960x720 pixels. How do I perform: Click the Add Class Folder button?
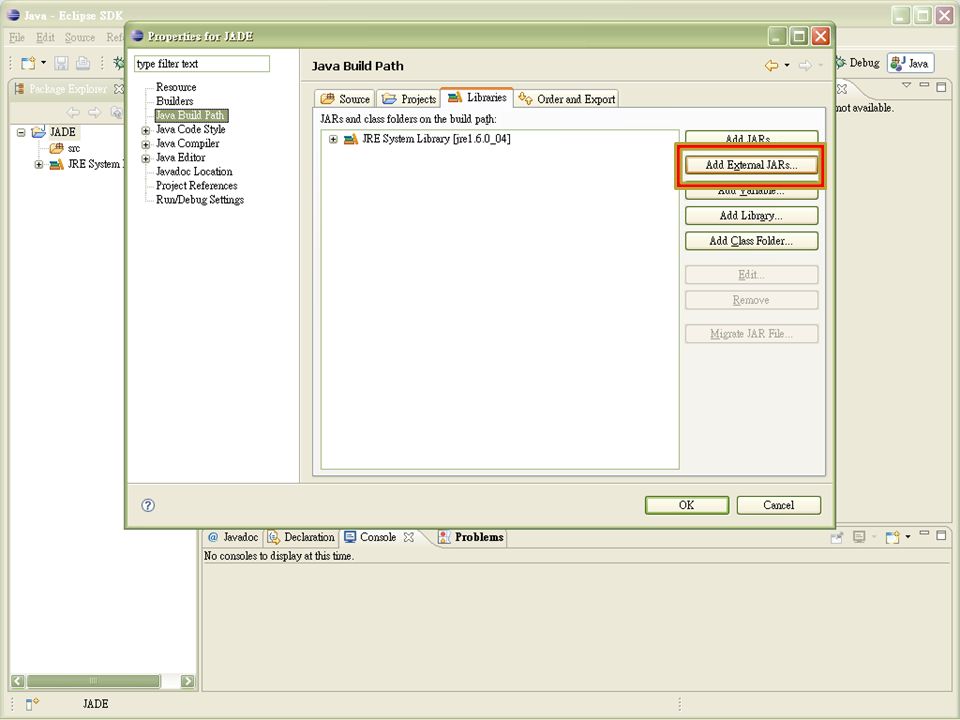coord(751,241)
